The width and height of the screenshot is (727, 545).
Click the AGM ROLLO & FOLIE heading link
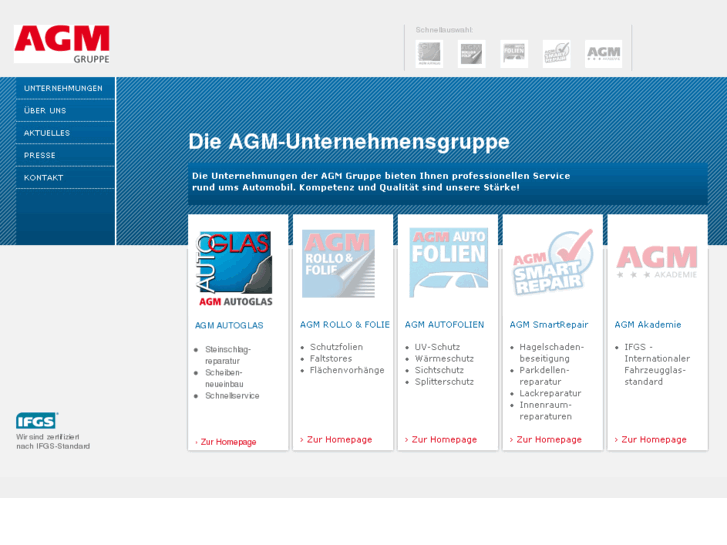(x=344, y=325)
